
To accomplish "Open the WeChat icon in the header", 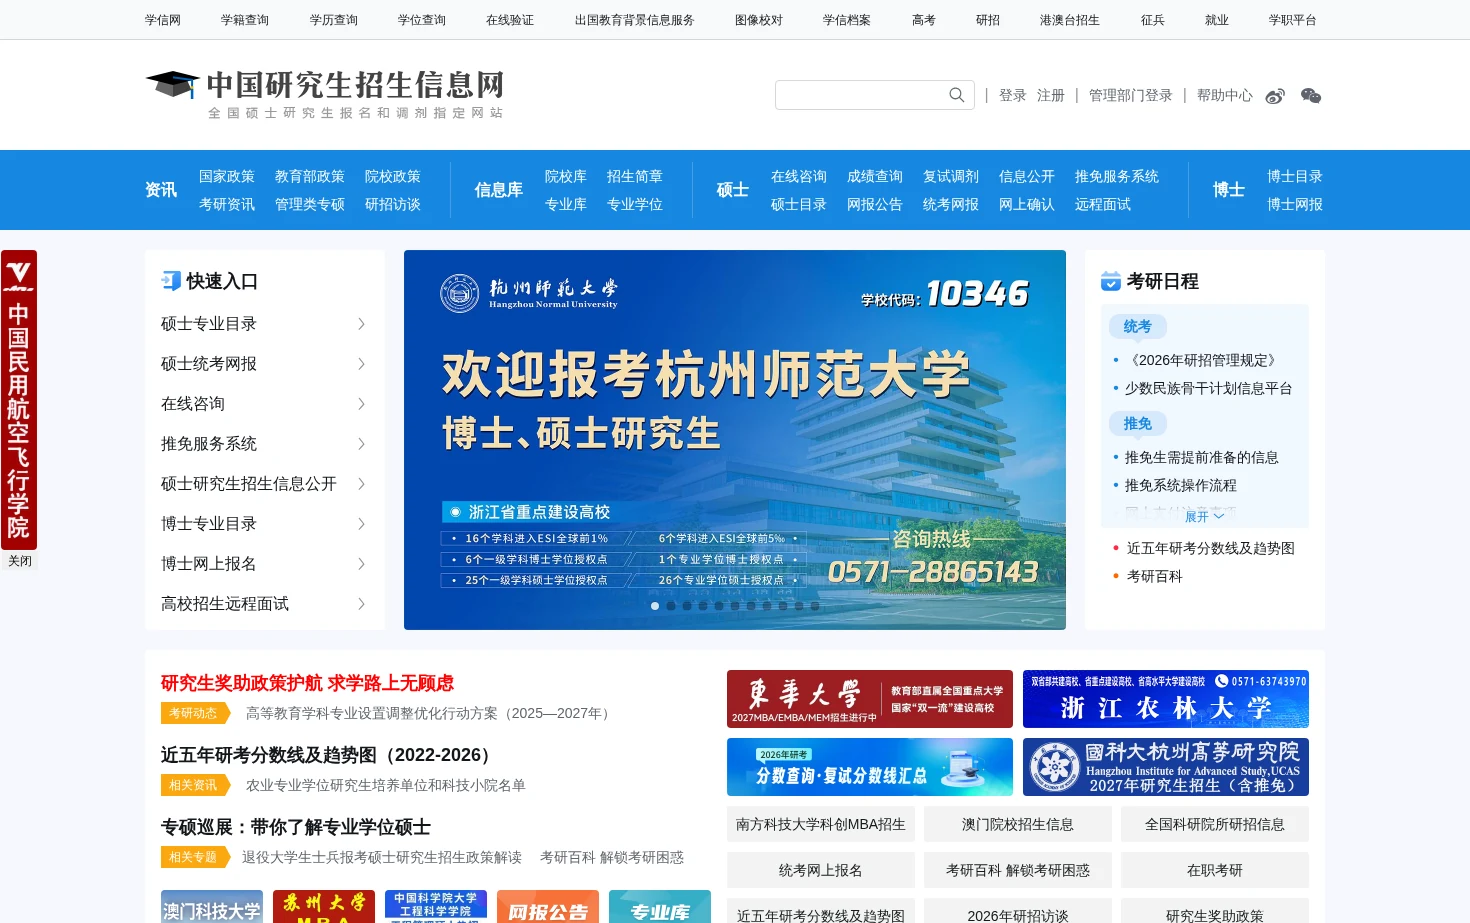I will point(1311,96).
